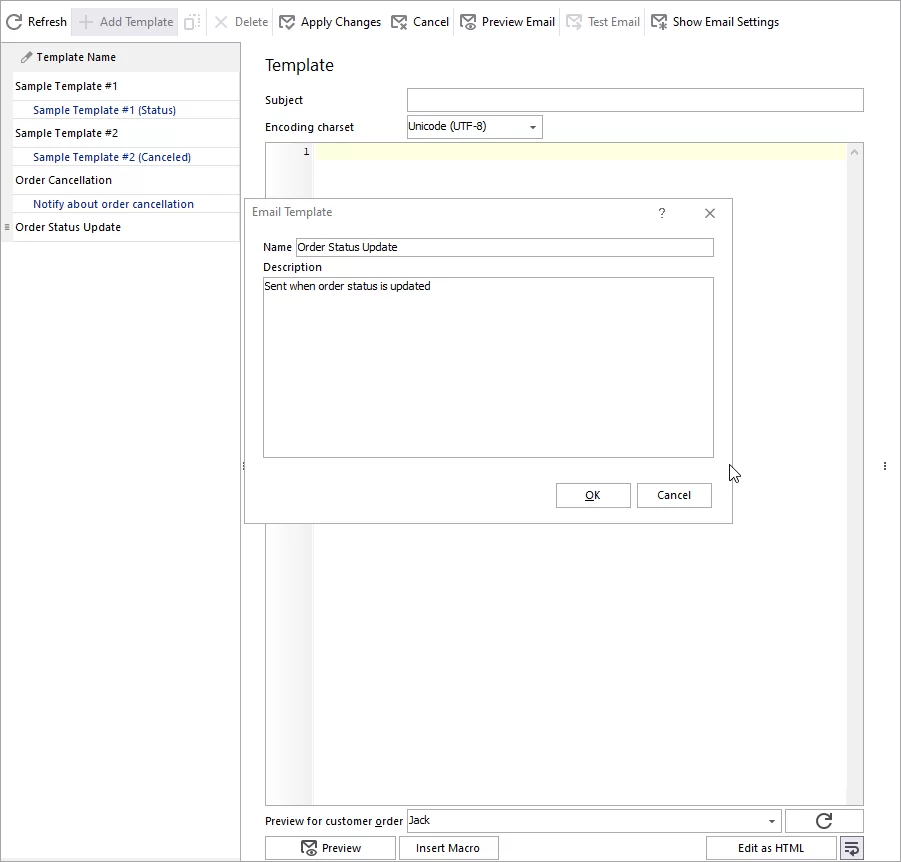
Task: Select Sample Template #1 in list
Action: [66, 86]
